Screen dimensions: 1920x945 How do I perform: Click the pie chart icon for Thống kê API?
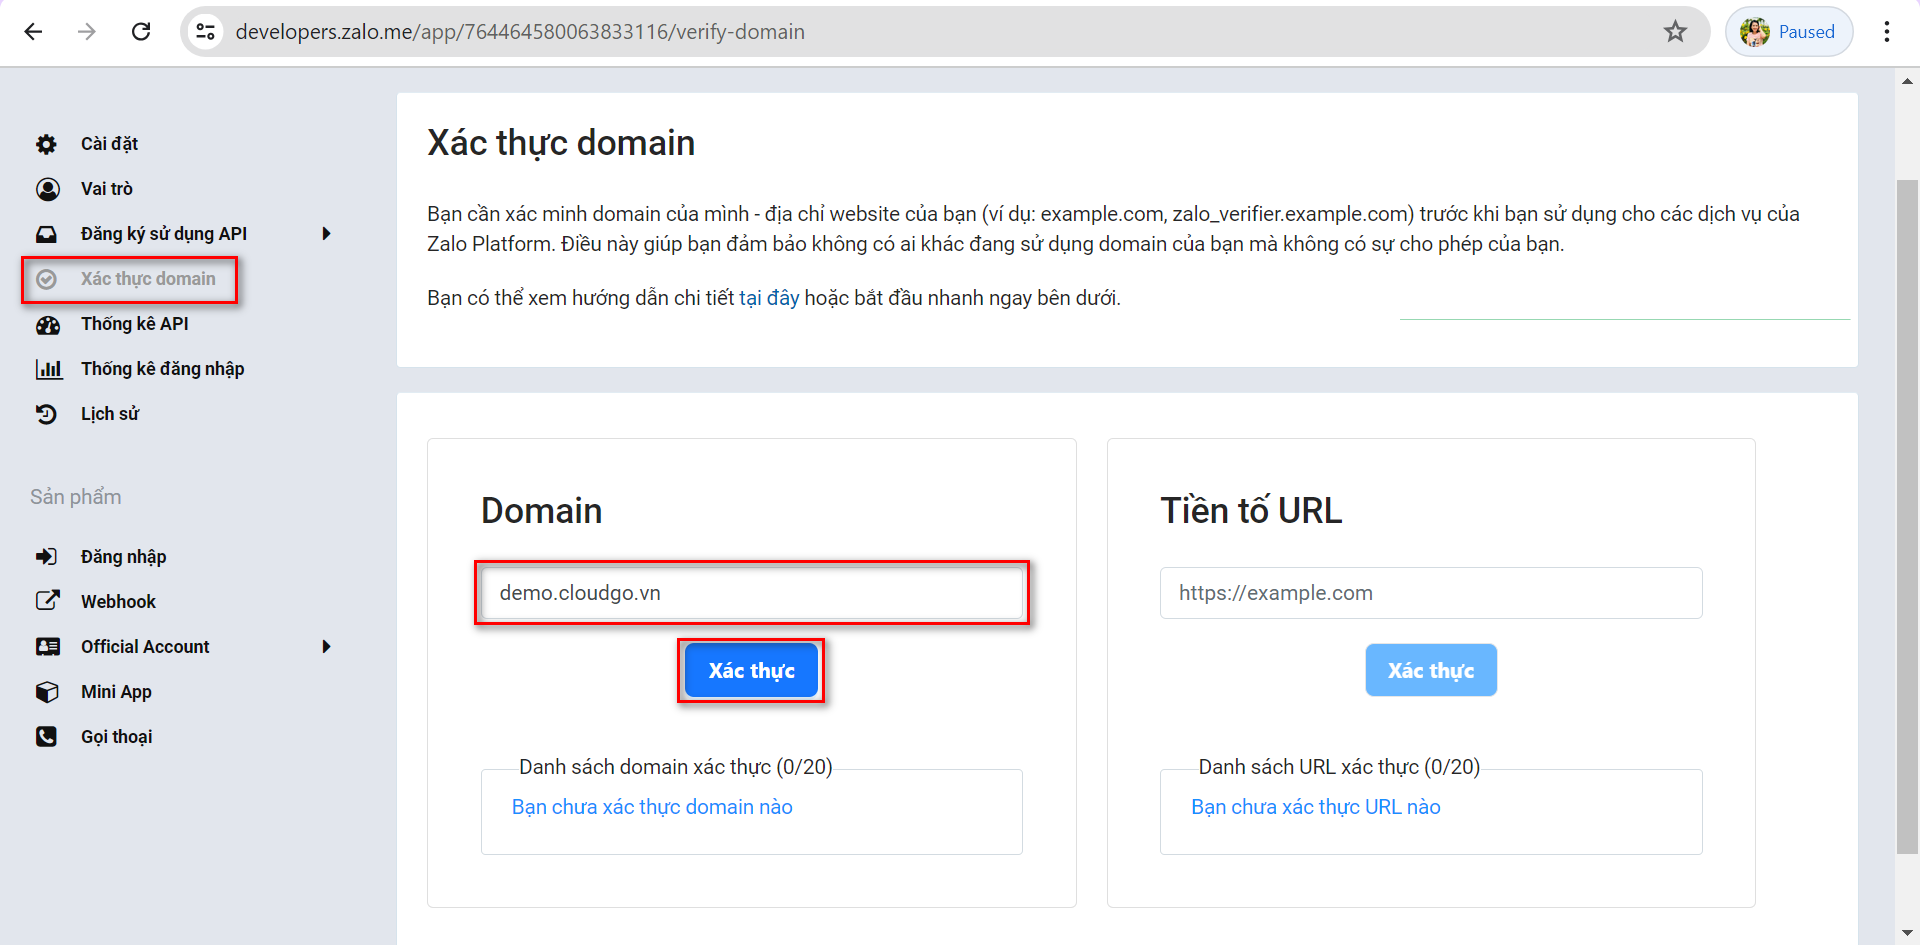[x=47, y=324]
